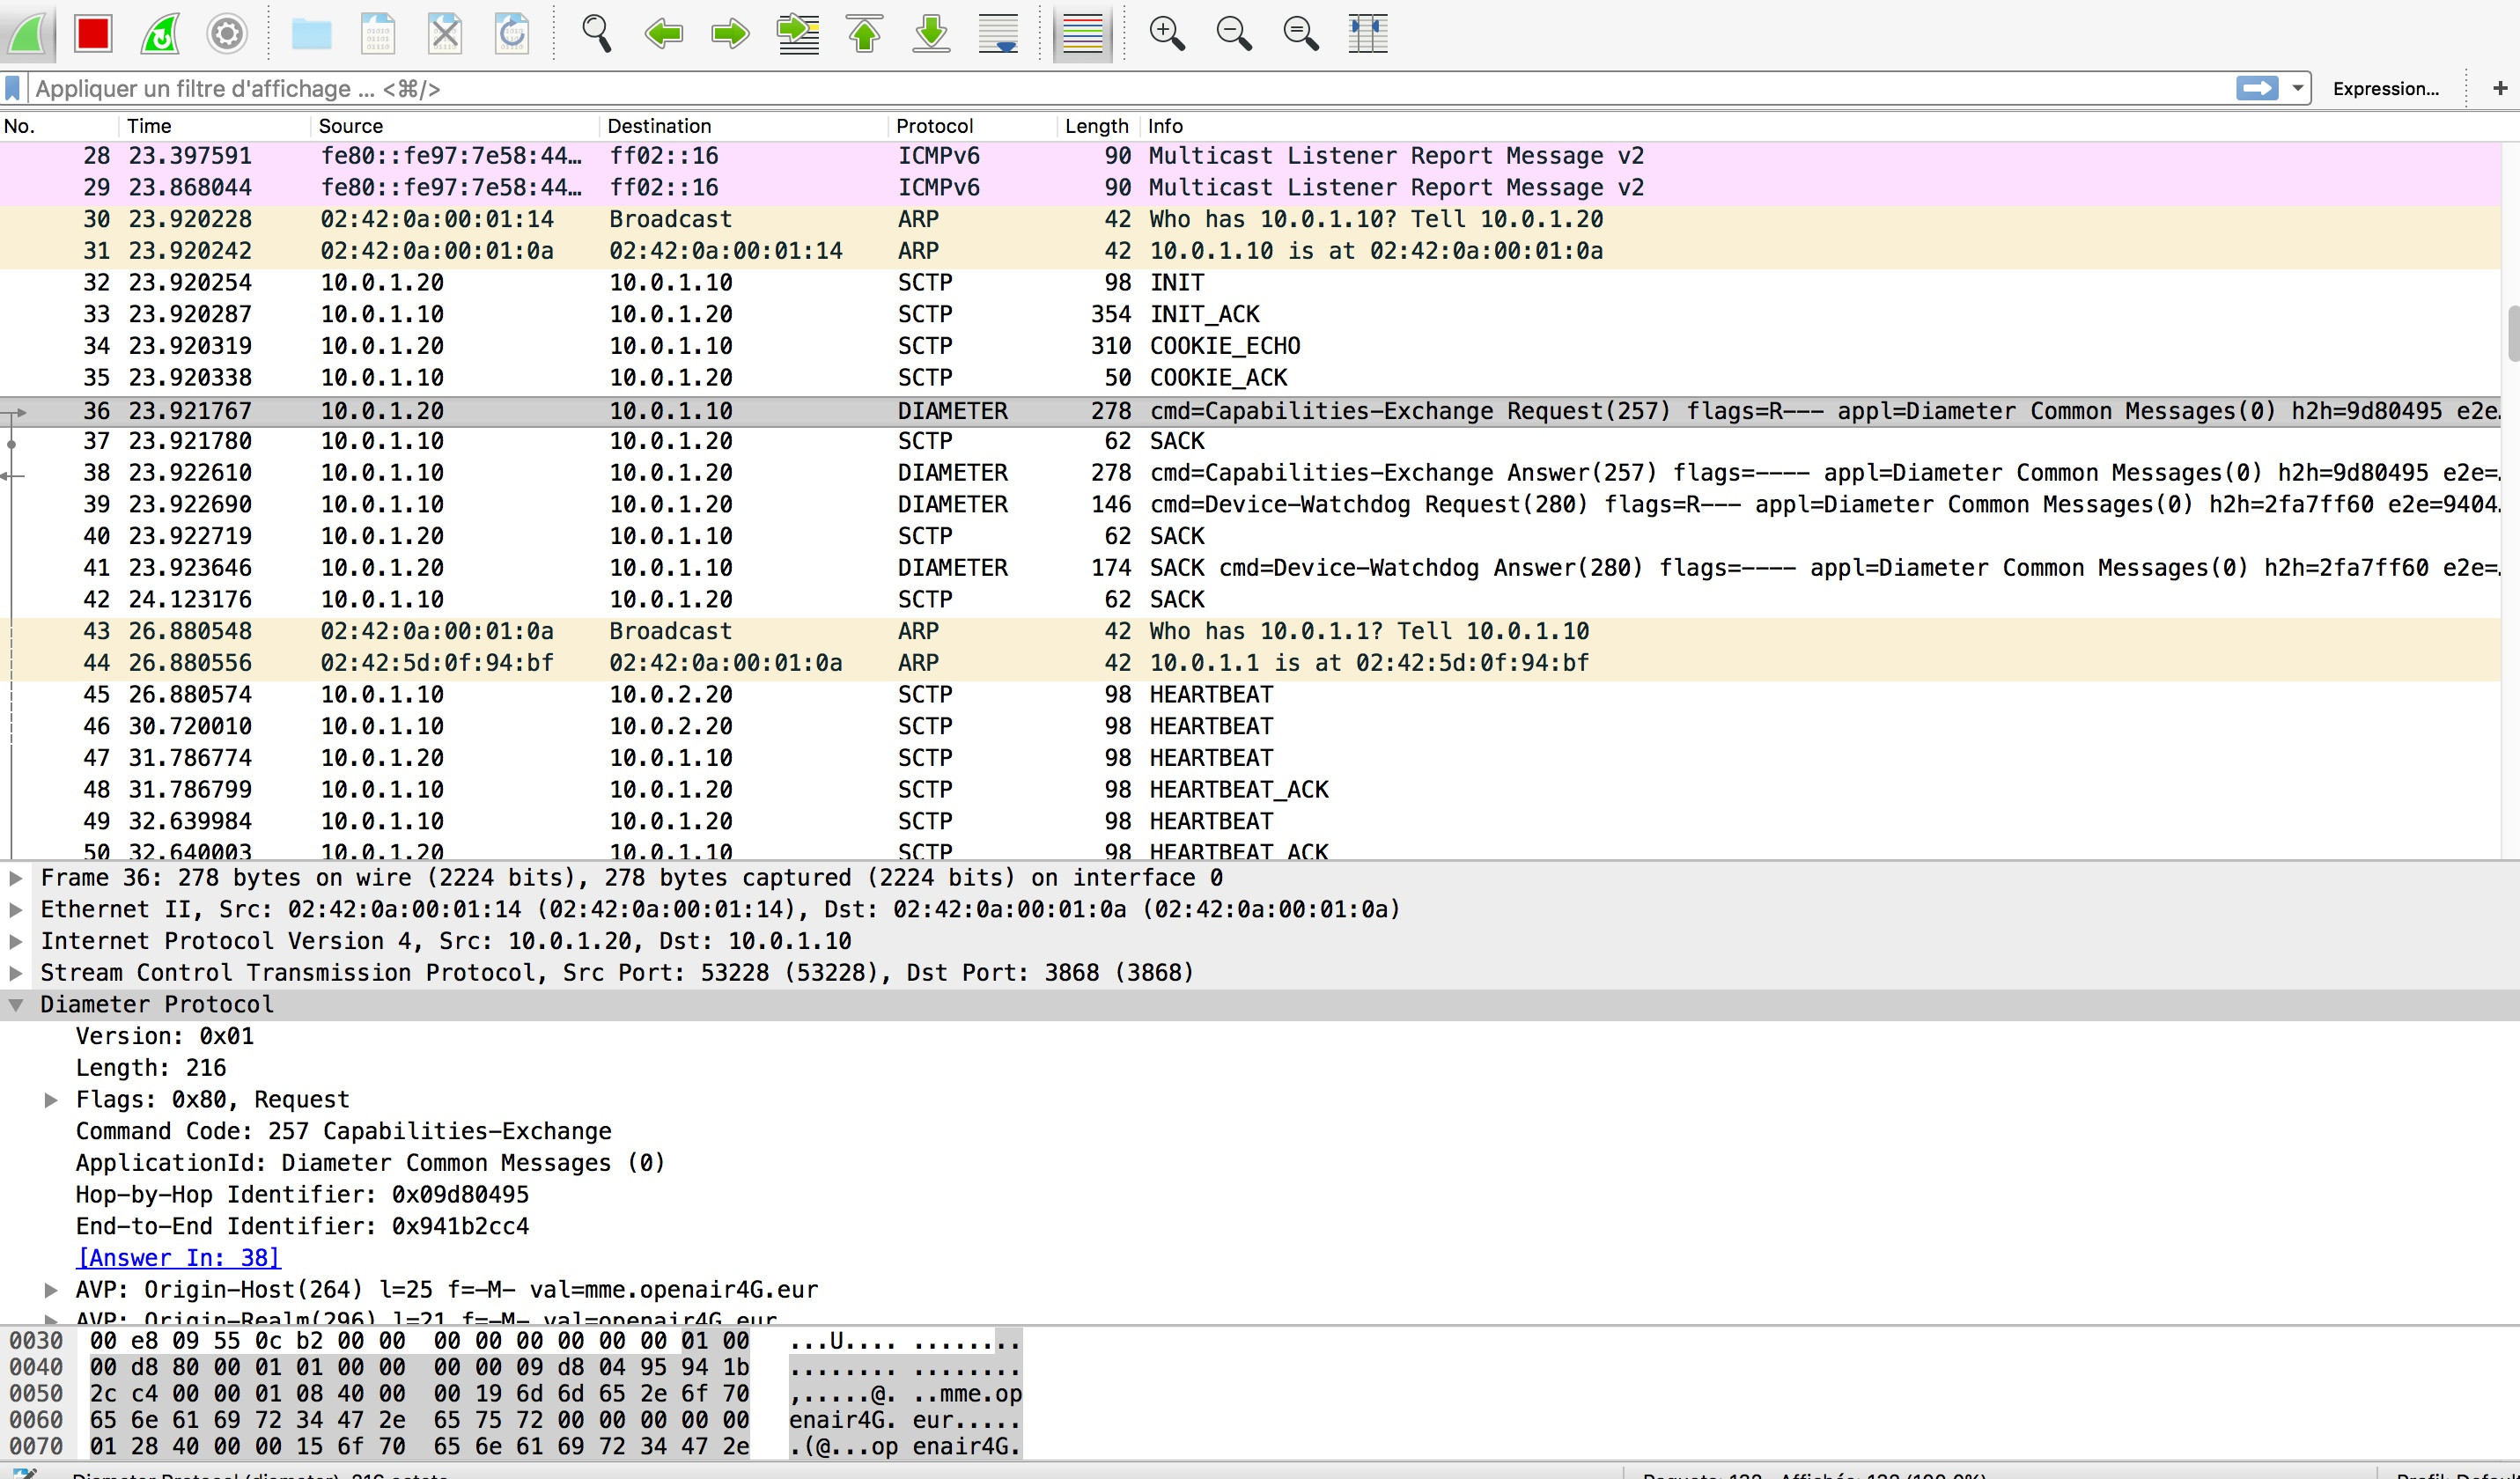Viewport: 2520px width, 1479px height.
Task: Toggle auto-scroll during live capture
Action: point(998,34)
